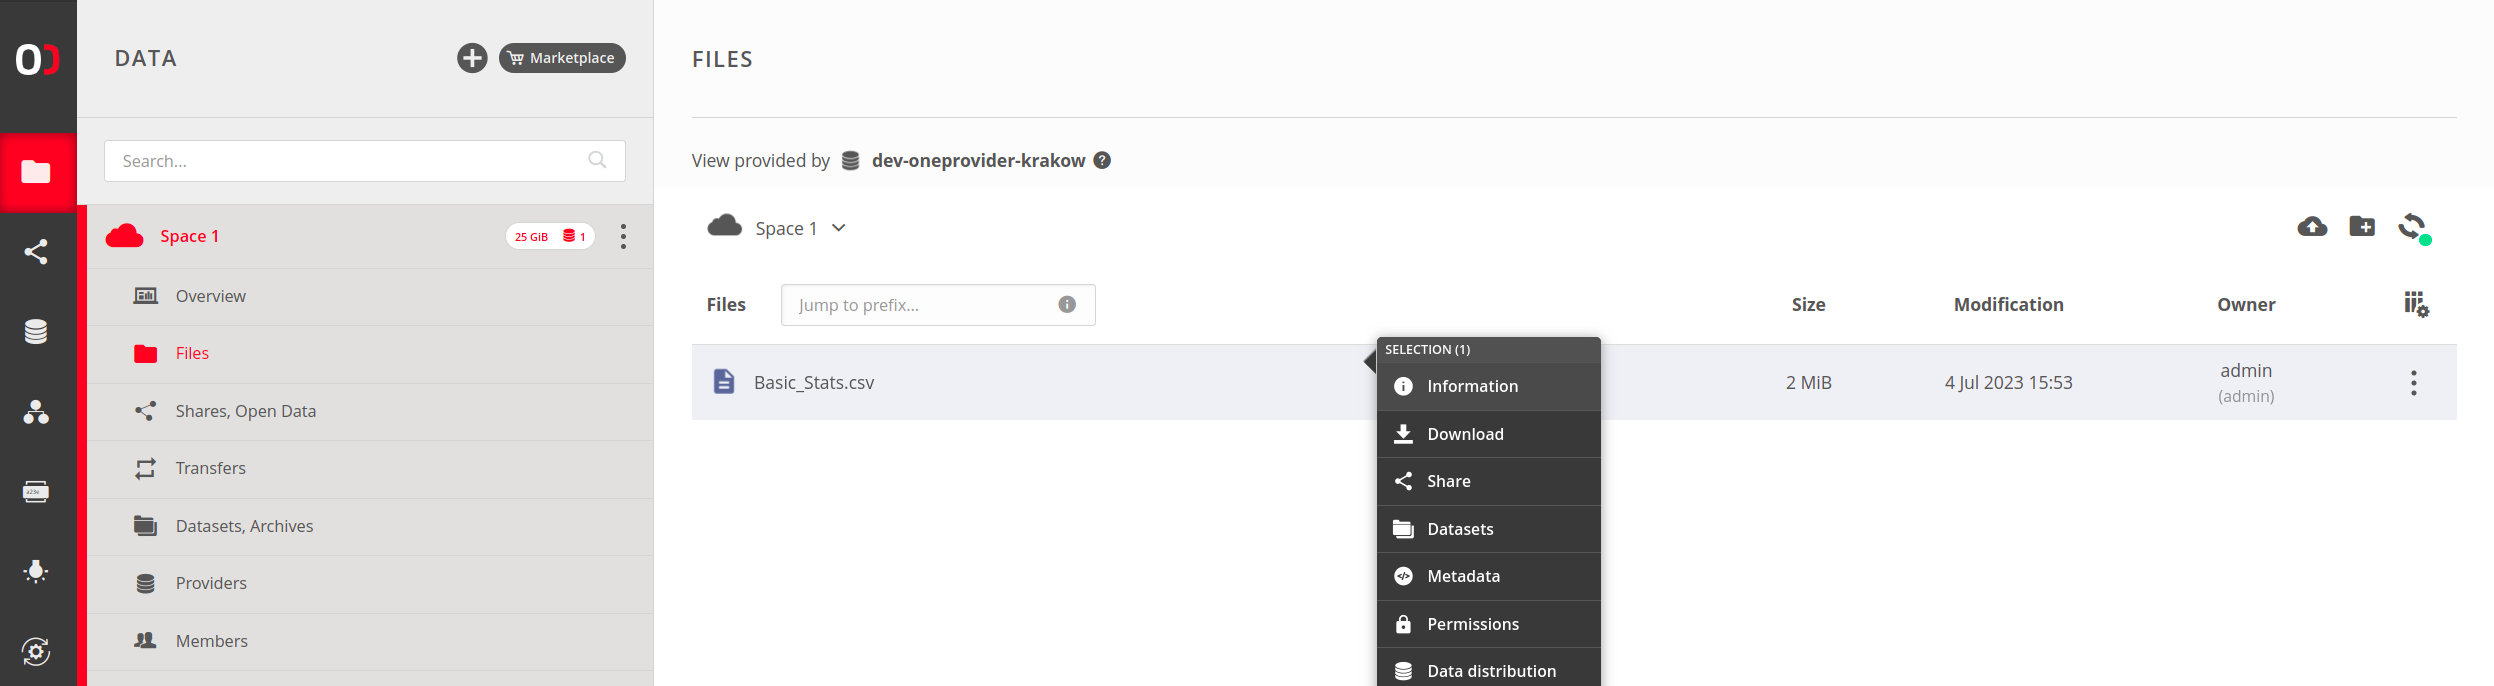Select the Basic_Stats.csv file row
This screenshot has width=2494, height=686.
click(1574, 382)
